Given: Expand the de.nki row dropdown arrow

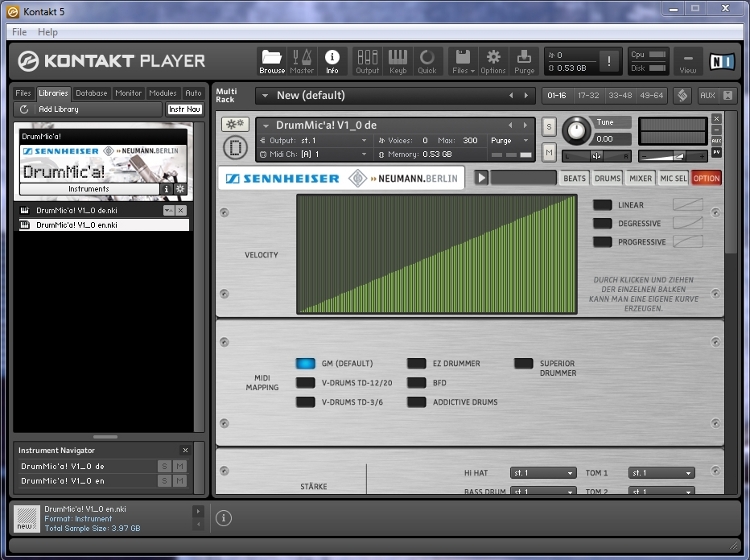Looking at the screenshot, I should [168, 210].
